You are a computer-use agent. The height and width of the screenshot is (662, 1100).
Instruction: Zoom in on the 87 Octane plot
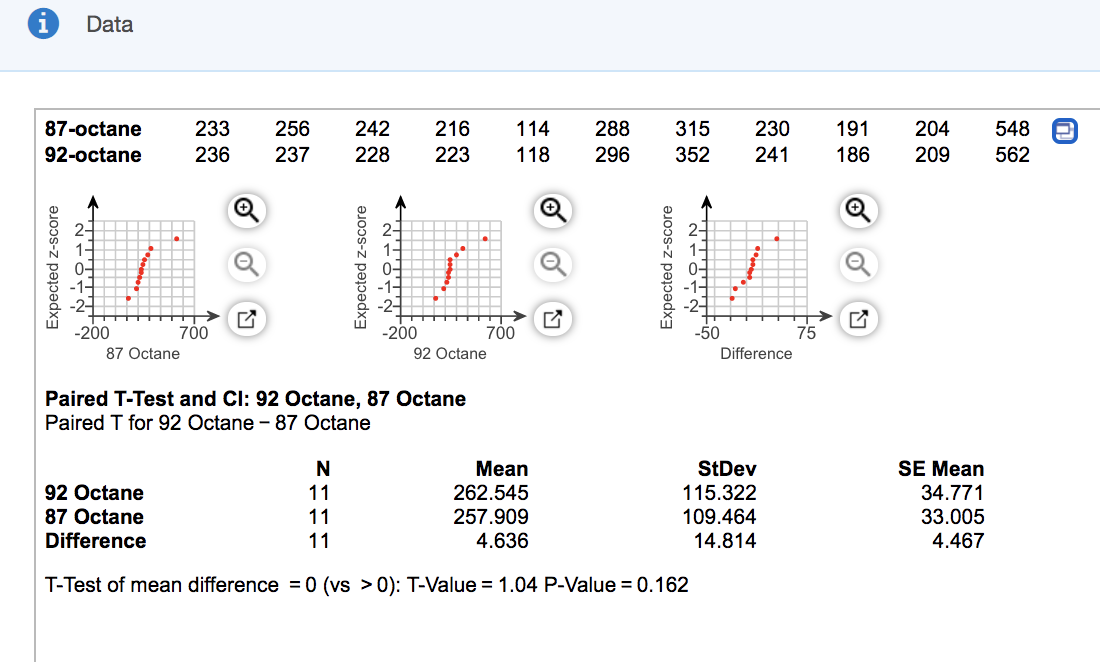tap(246, 210)
